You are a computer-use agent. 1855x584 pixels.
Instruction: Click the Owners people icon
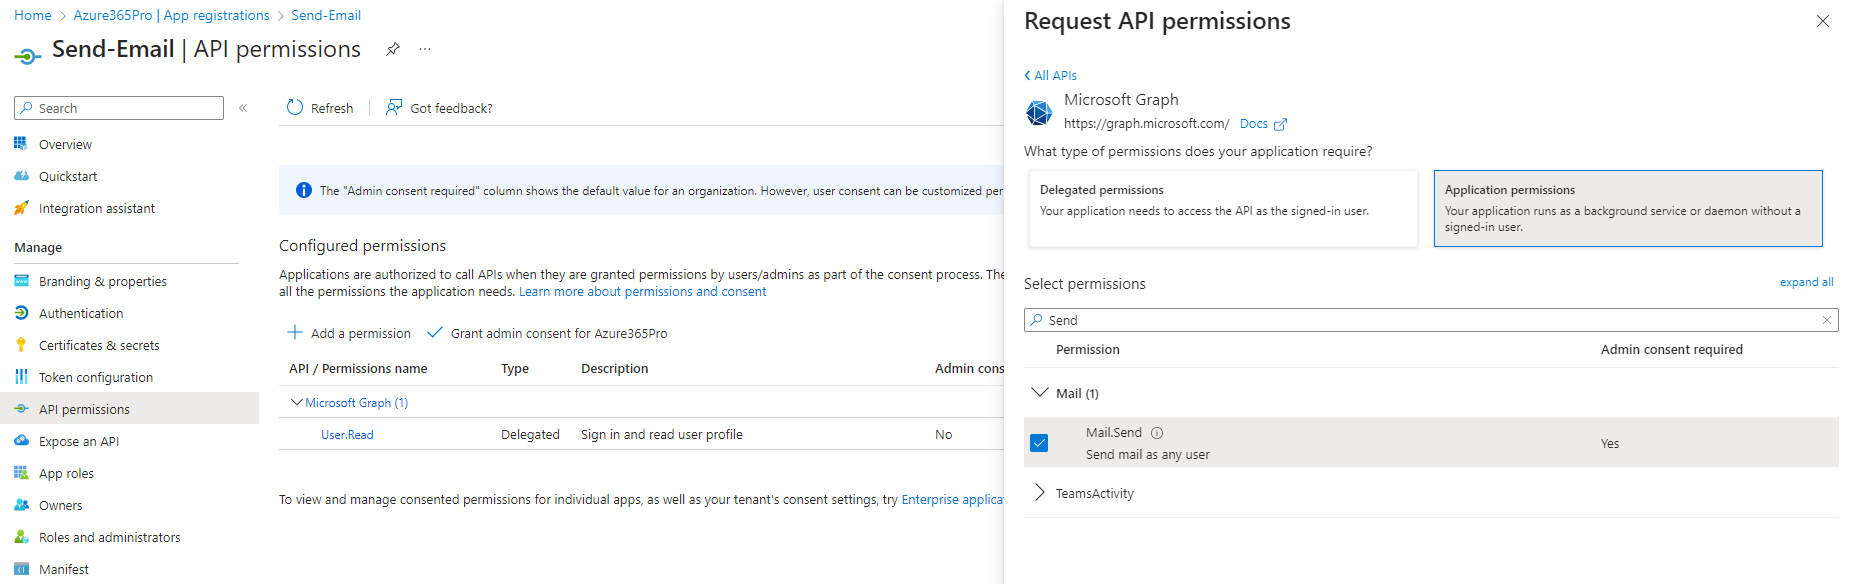point(21,505)
